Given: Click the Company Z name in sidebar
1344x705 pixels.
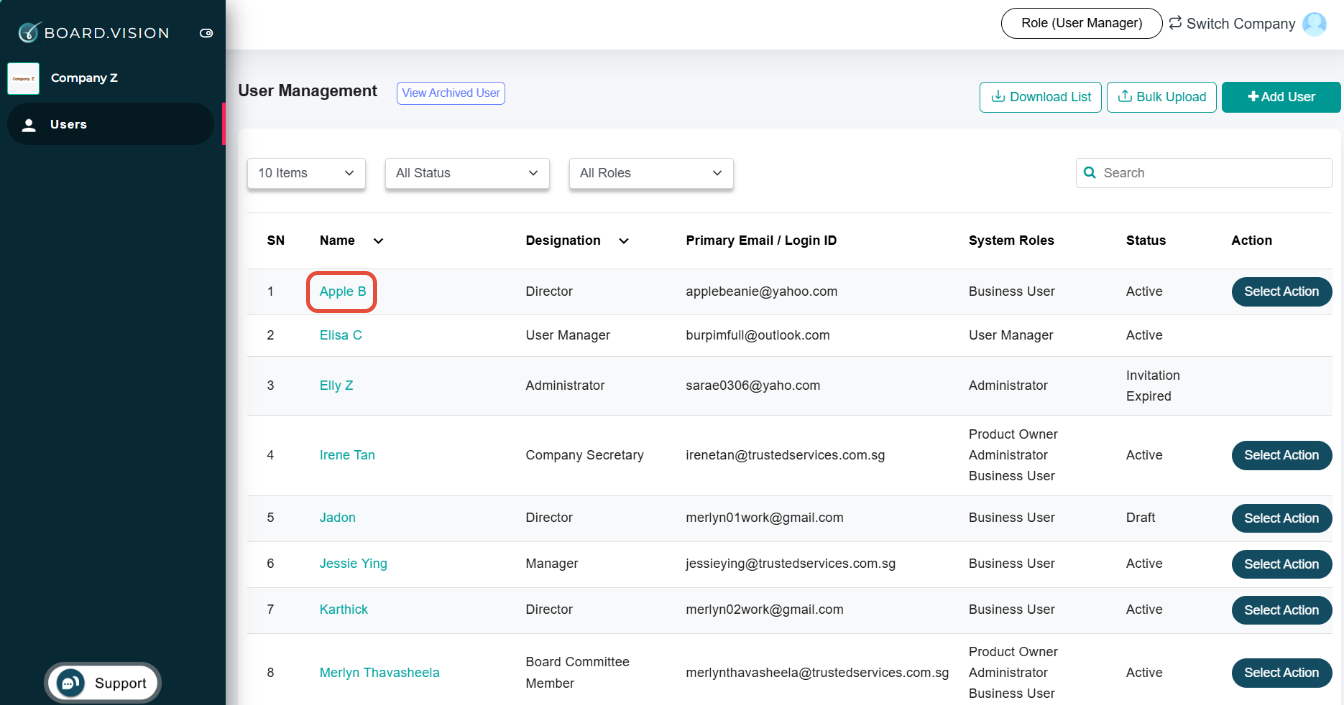Looking at the screenshot, I should [84, 78].
